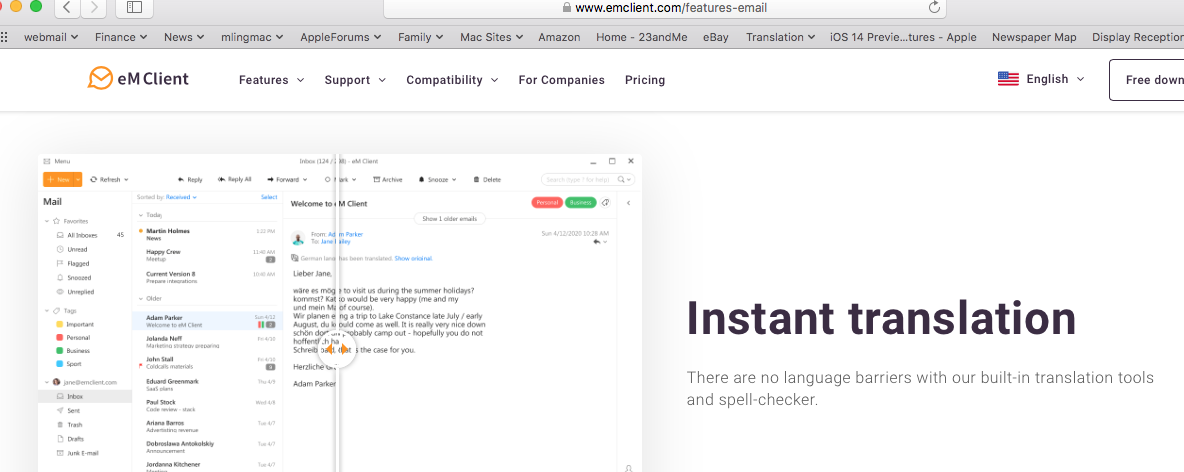The width and height of the screenshot is (1184, 472).
Task: Open the English language selector
Action: coord(1041,79)
